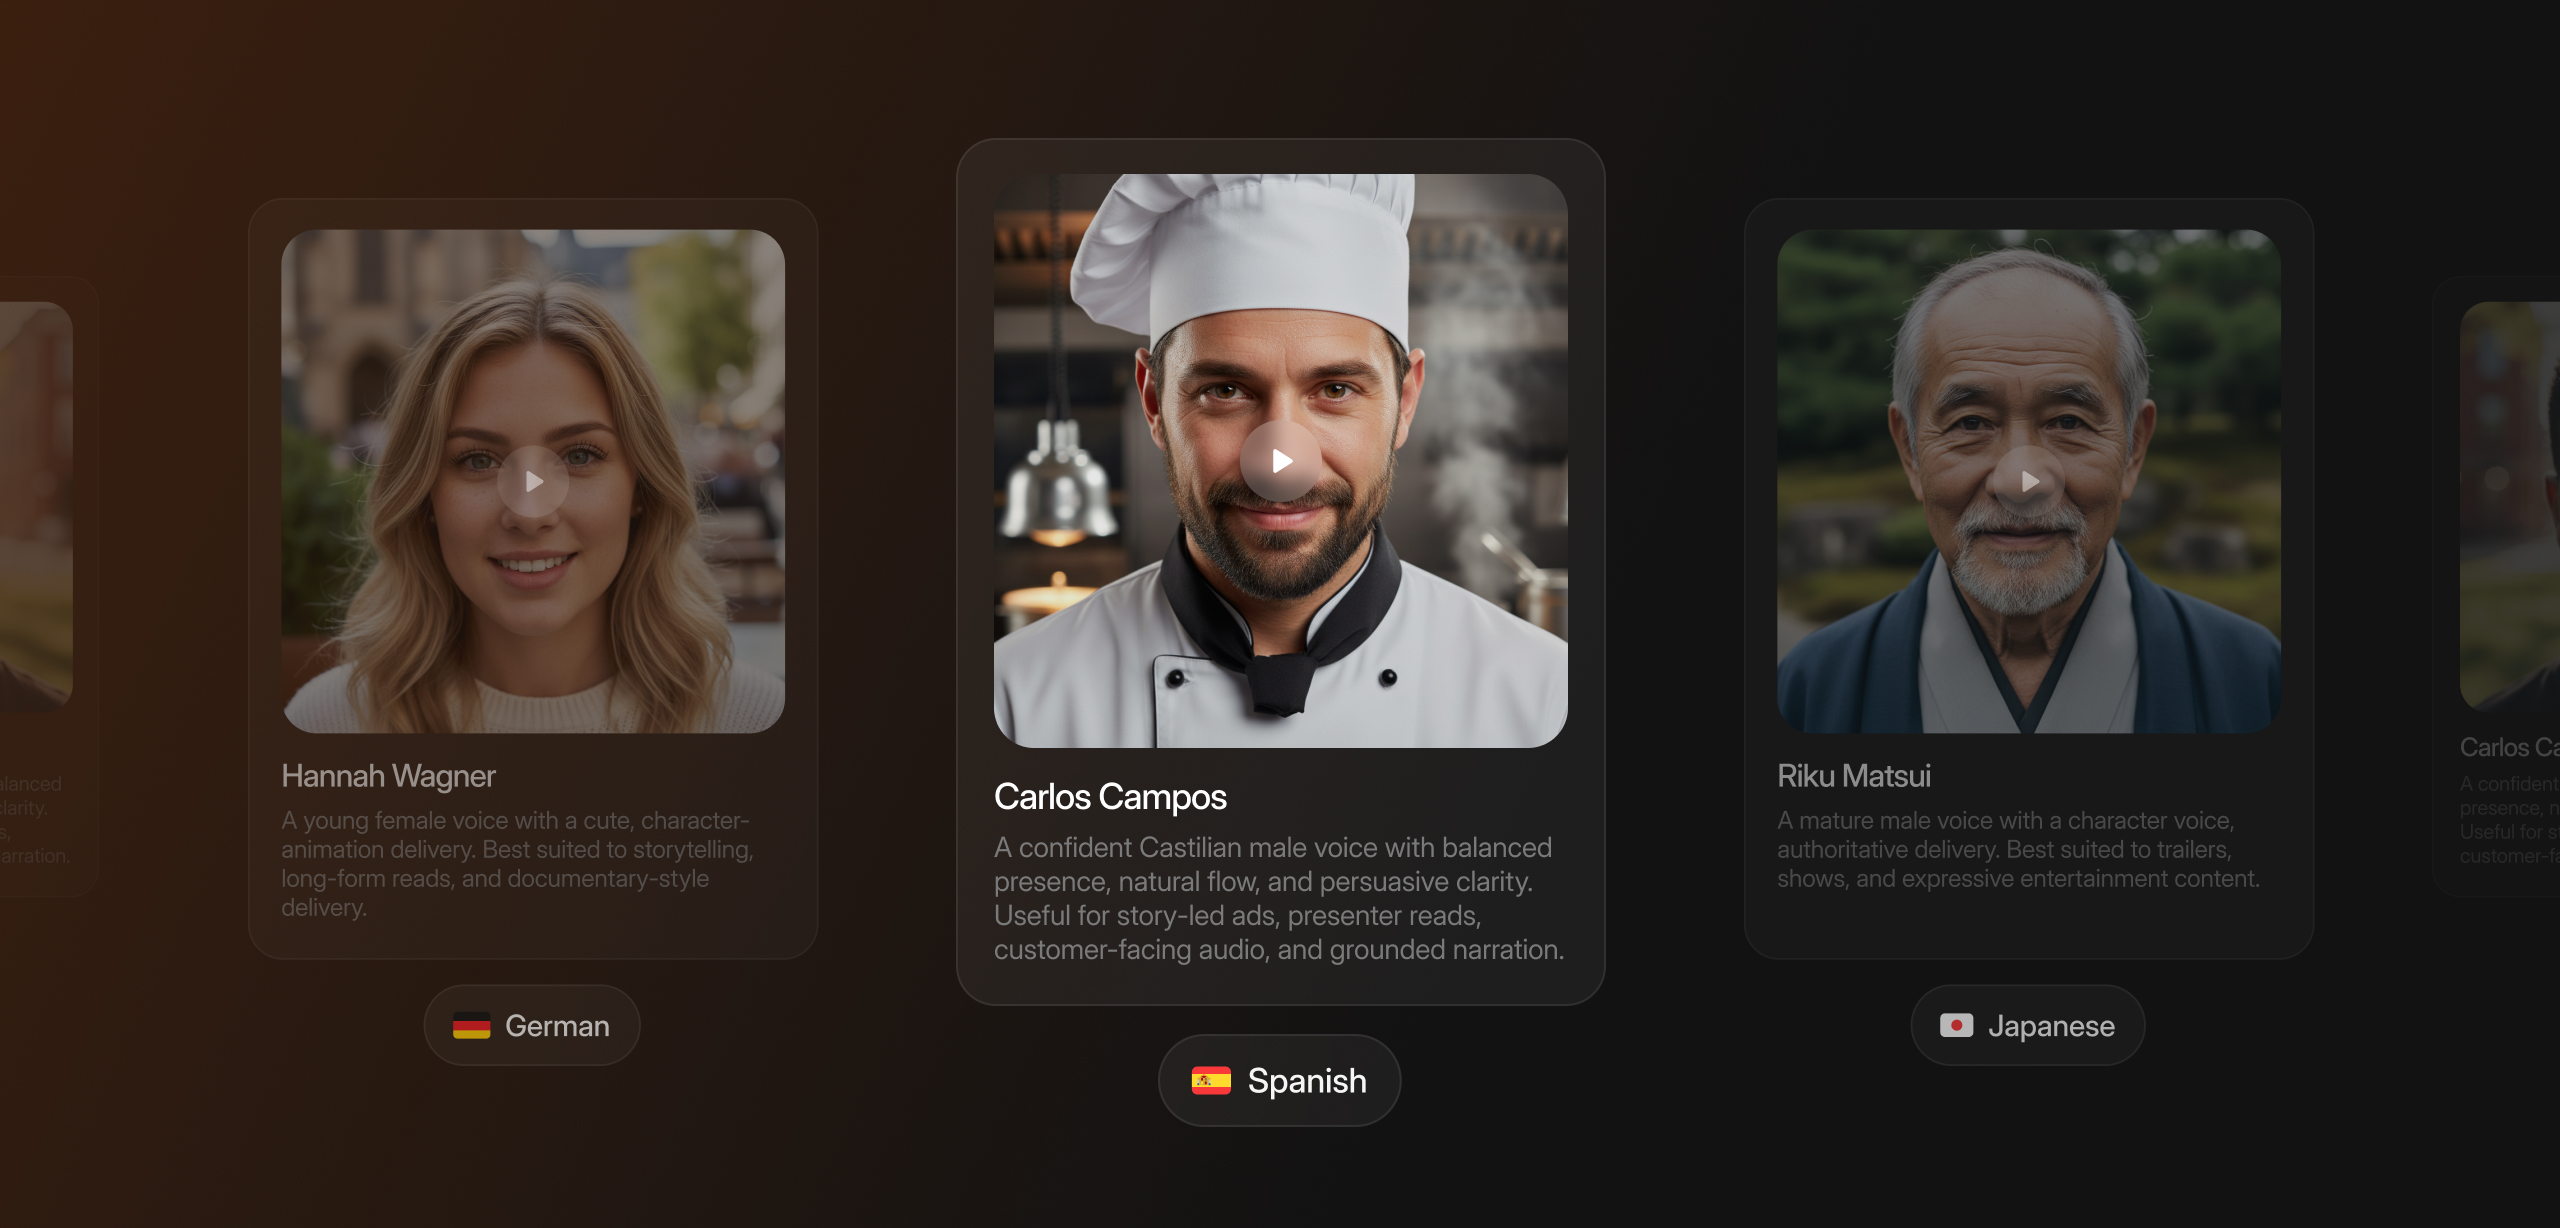Select the Japanese language pill

pos(2028,1026)
